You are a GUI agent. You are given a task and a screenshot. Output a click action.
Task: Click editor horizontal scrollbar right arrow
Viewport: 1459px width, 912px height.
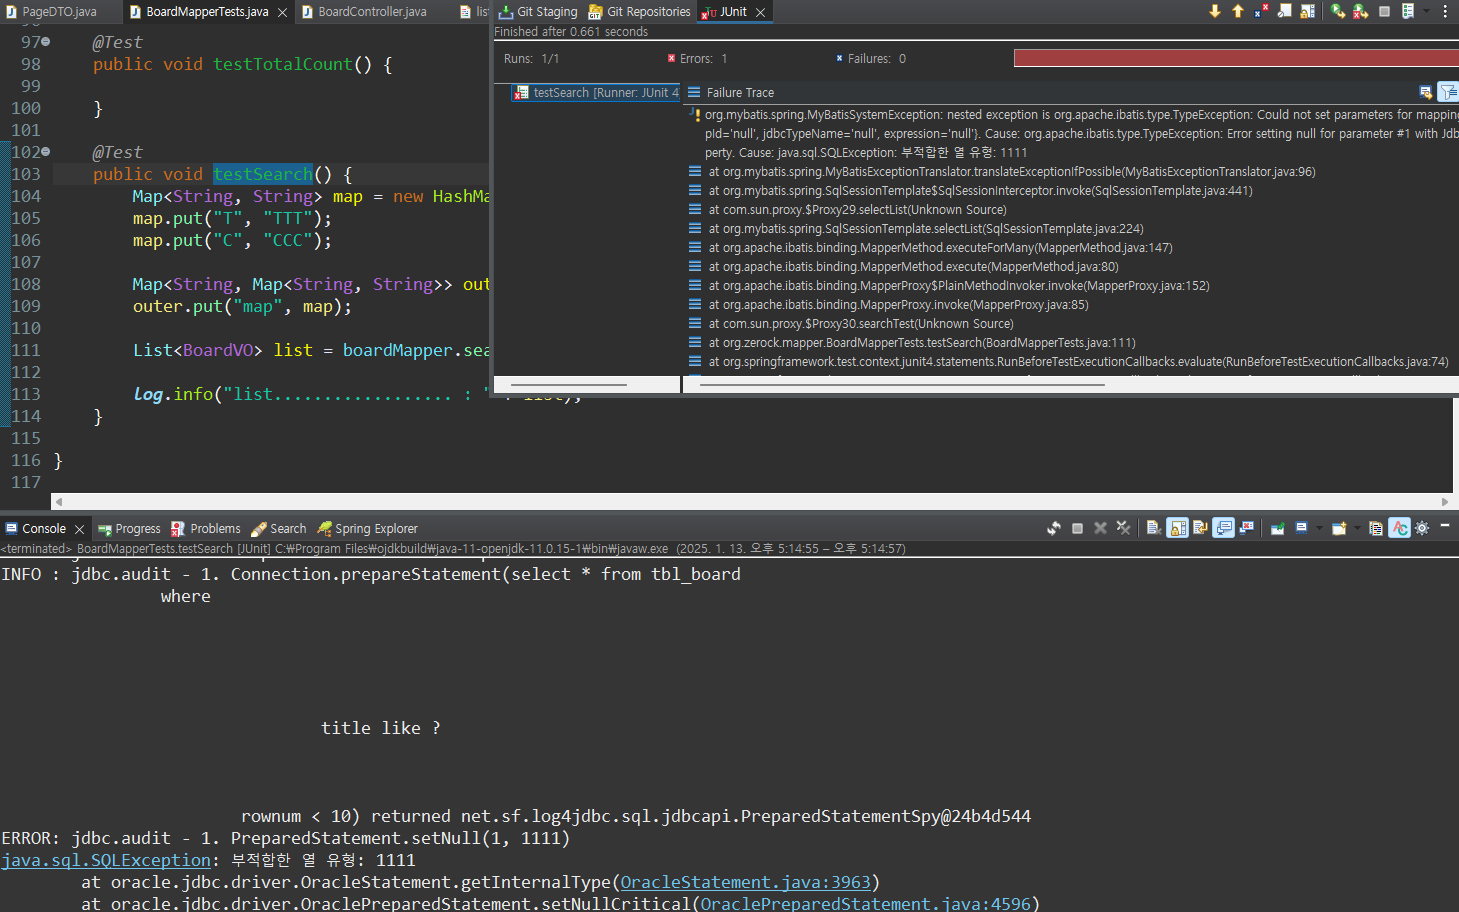click(1445, 501)
